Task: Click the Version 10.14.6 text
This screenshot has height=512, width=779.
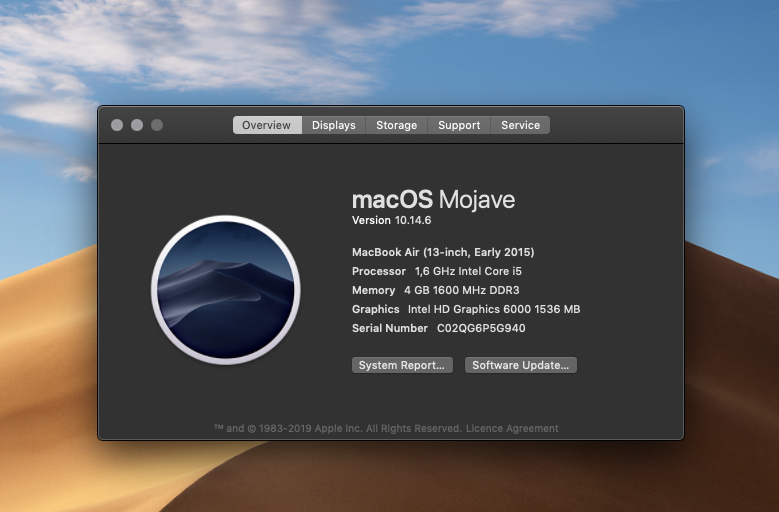Action: [x=391, y=220]
